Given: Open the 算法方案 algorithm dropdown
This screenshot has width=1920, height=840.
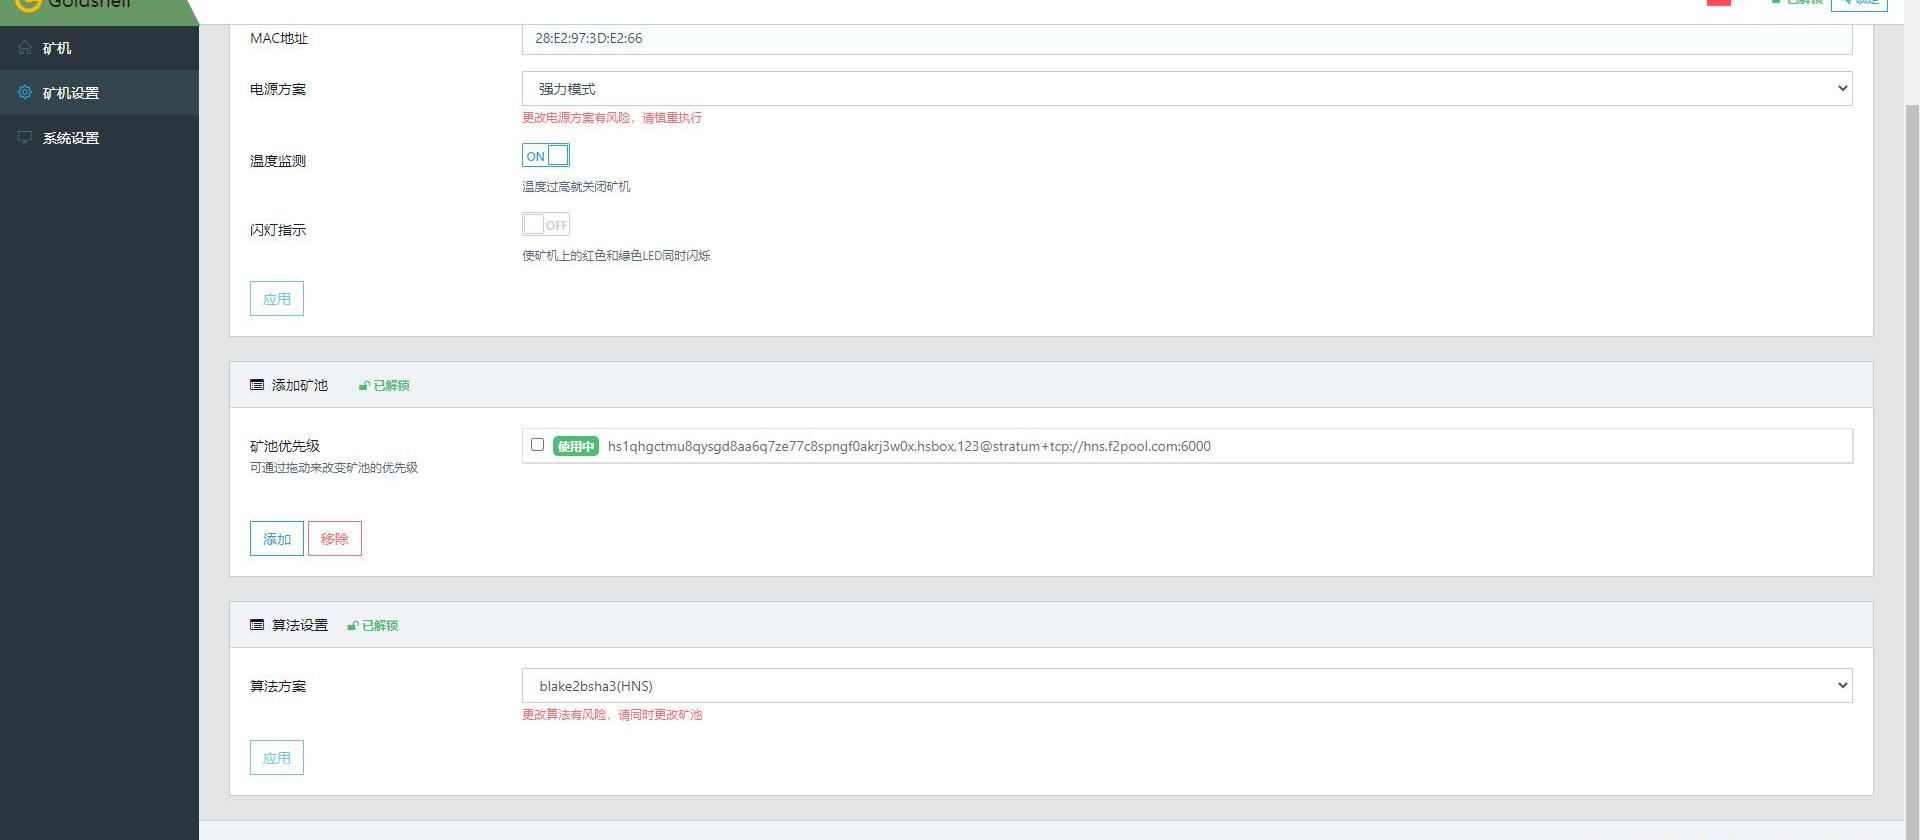Looking at the screenshot, I should (1186, 686).
